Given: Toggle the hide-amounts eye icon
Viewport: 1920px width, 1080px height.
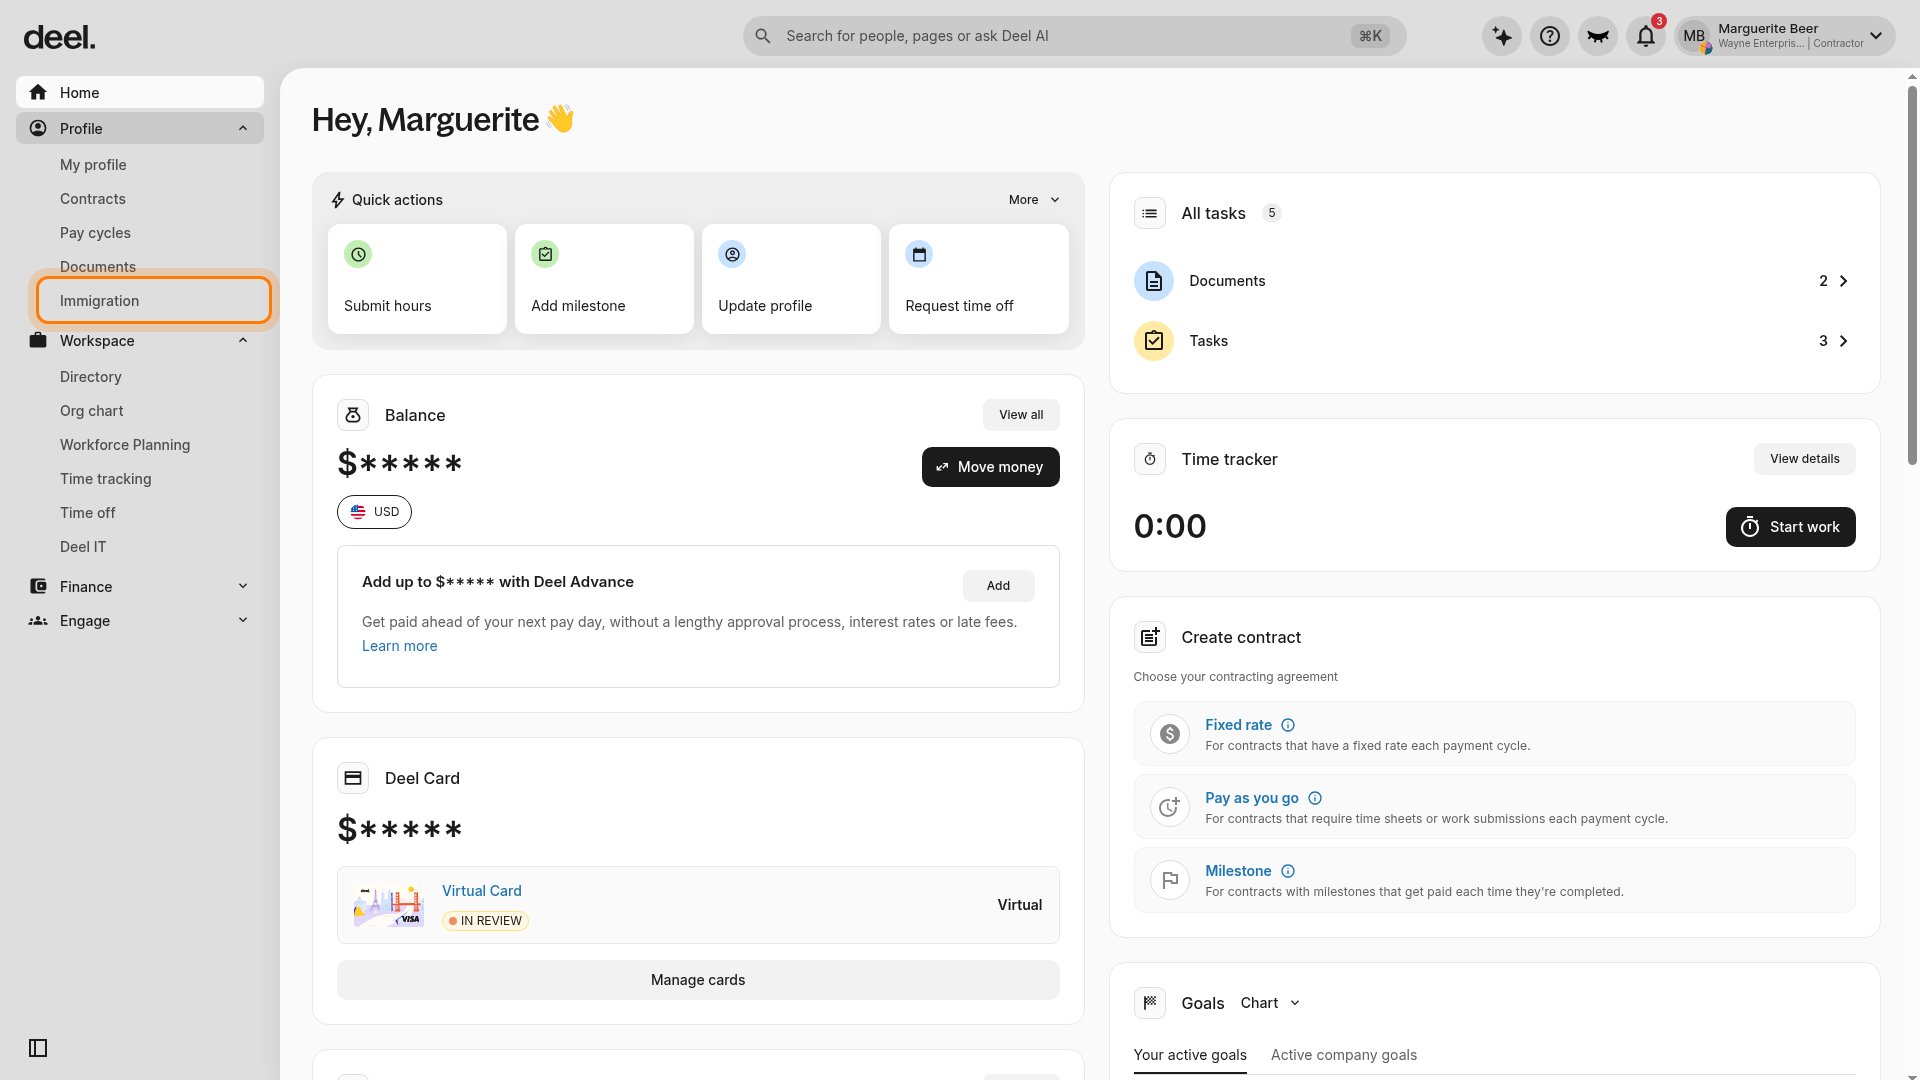Looking at the screenshot, I should tap(1598, 36).
